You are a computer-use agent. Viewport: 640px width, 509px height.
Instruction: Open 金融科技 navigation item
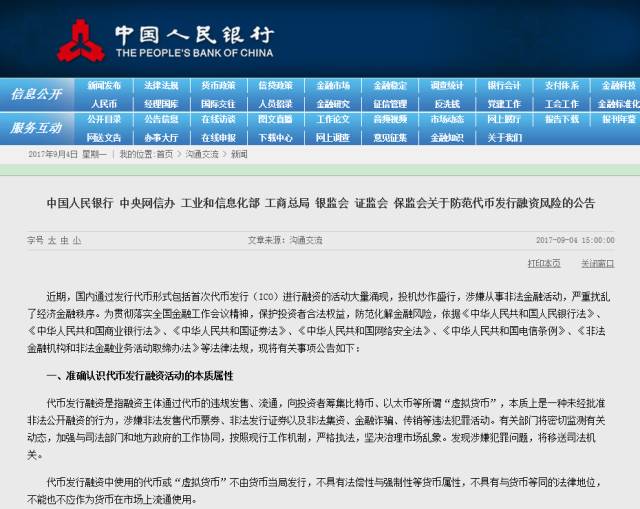pyautogui.click(x=619, y=86)
